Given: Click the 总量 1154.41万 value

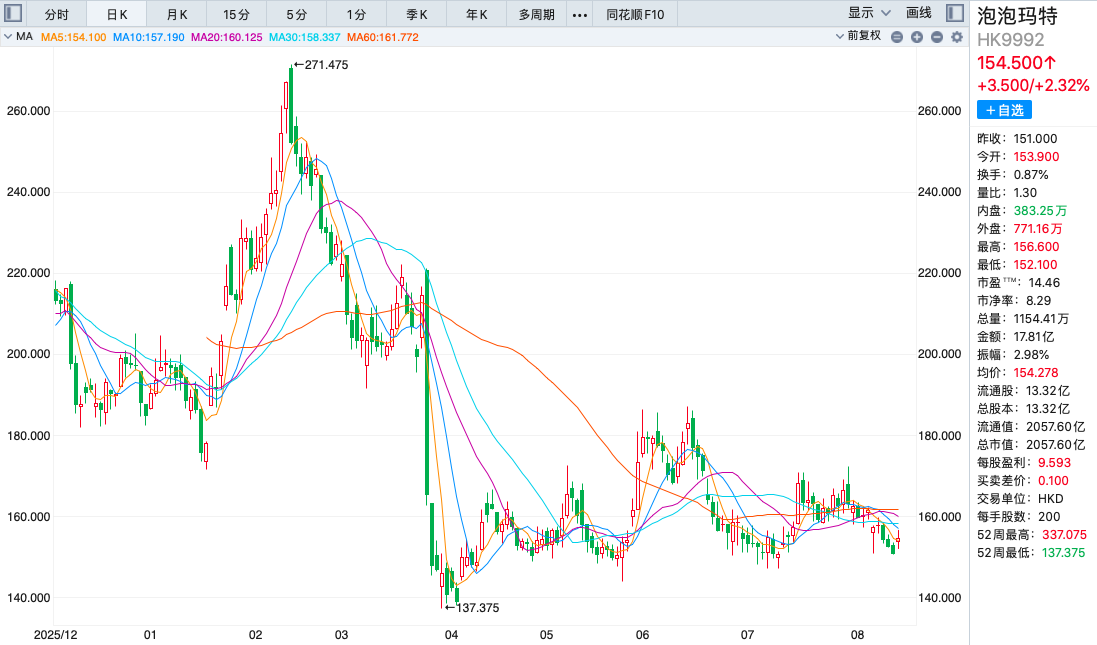Looking at the screenshot, I should 1041,319.
